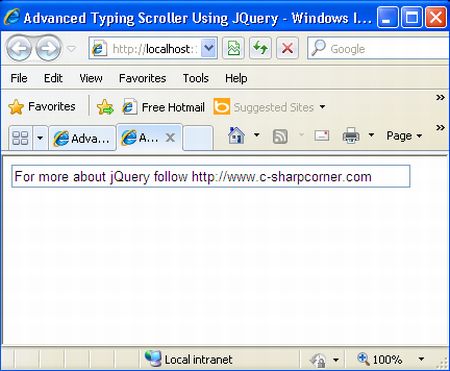The image size is (450, 371).
Task: Expand the Quick Tabs list dropdown arrow
Action: 40,138
